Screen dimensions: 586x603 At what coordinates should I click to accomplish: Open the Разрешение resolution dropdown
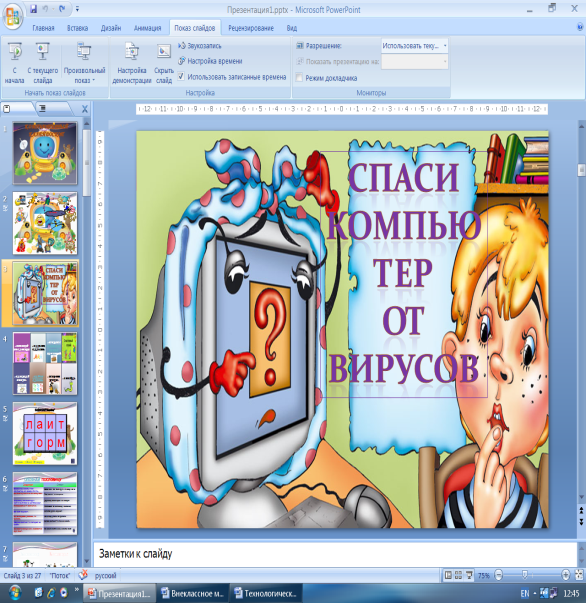tap(415, 46)
